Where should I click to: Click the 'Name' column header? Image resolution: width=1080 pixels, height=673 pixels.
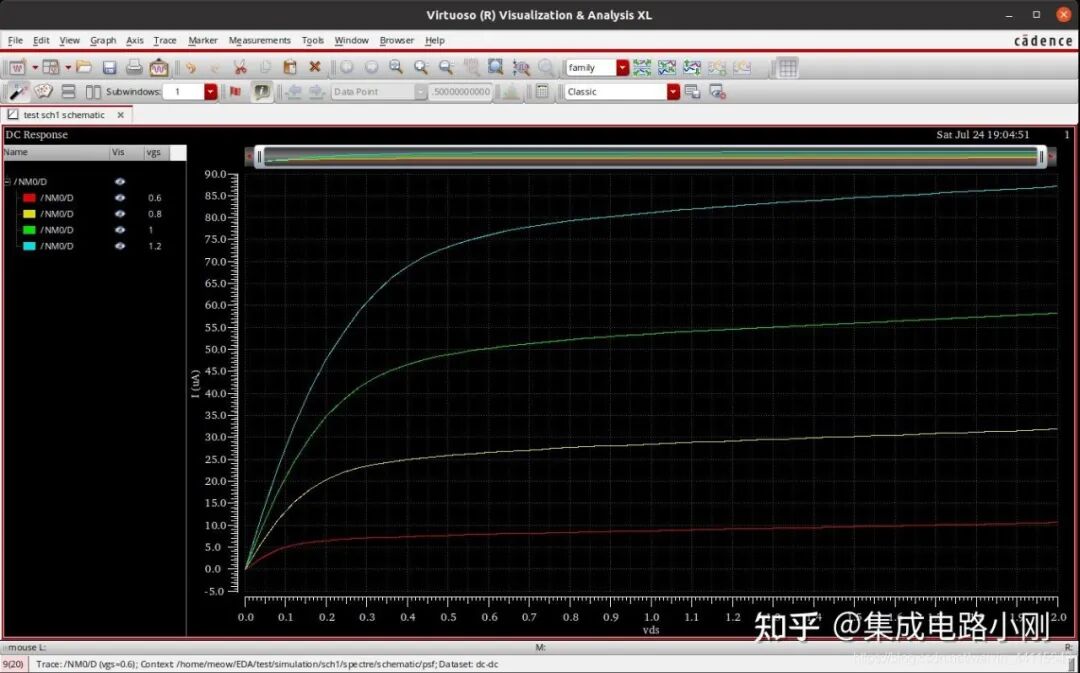[16, 153]
